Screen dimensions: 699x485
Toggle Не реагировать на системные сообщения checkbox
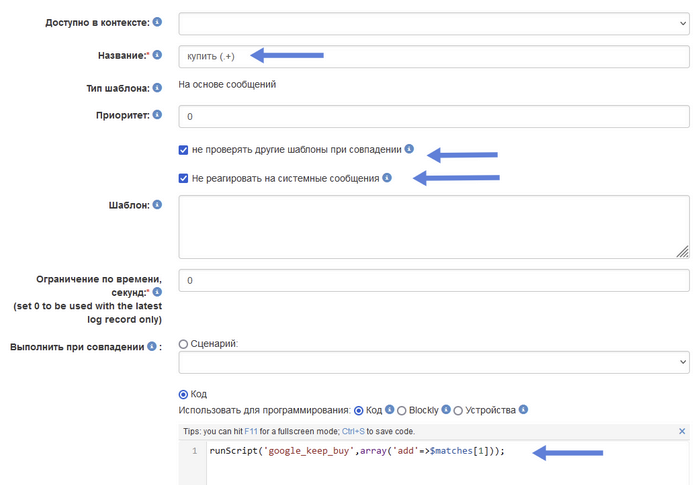(183, 178)
